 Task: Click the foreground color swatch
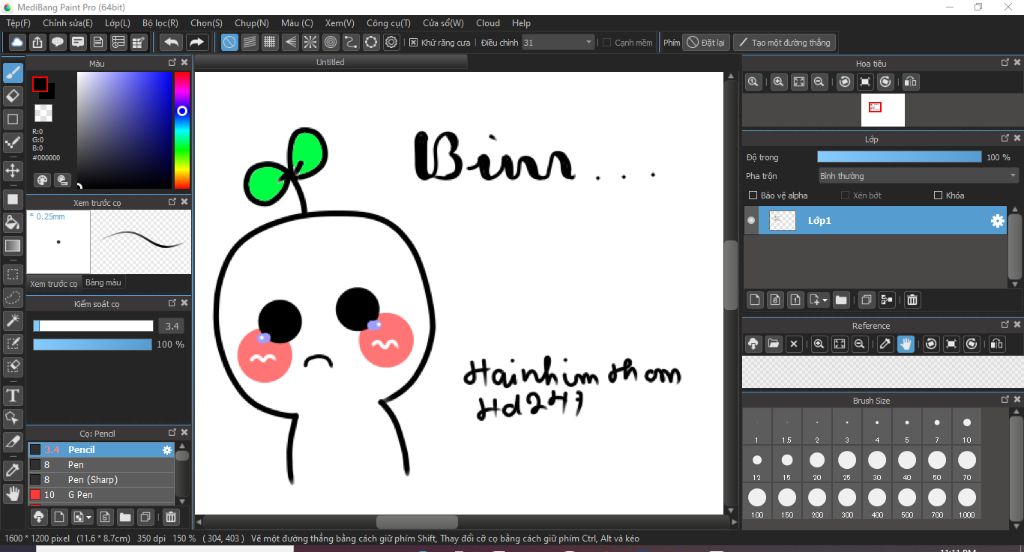40,84
